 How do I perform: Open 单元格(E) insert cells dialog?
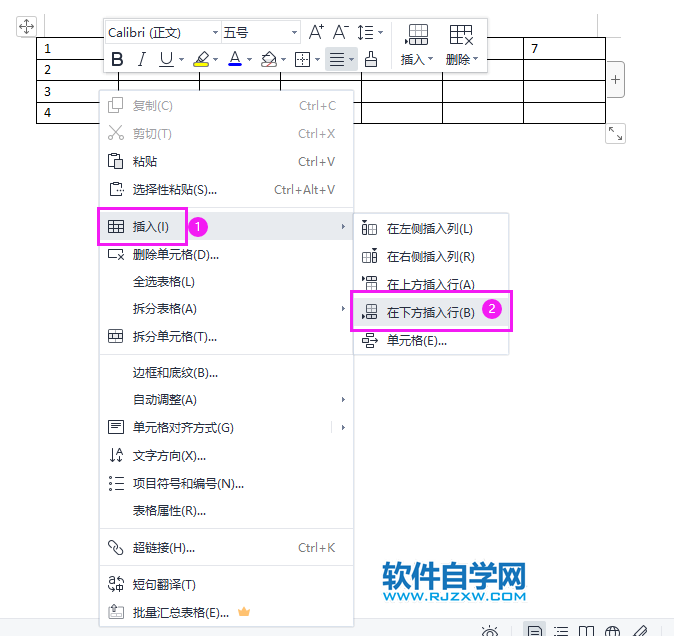(x=431, y=340)
